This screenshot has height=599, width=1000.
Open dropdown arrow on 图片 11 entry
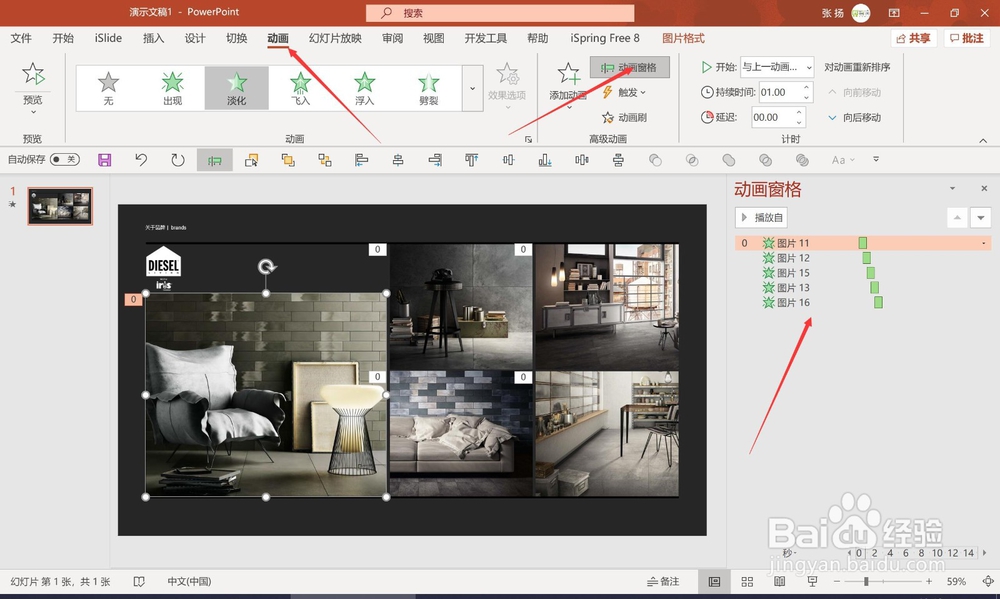coord(983,243)
